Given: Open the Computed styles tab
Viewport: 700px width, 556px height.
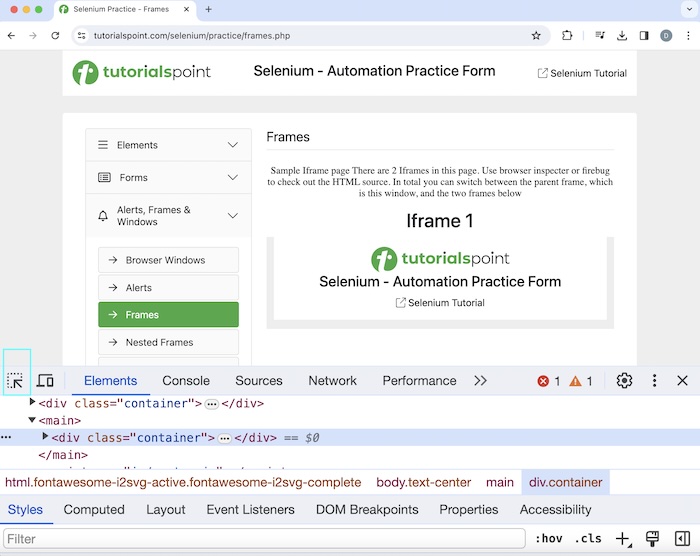Looking at the screenshot, I should (x=94, y=510).
